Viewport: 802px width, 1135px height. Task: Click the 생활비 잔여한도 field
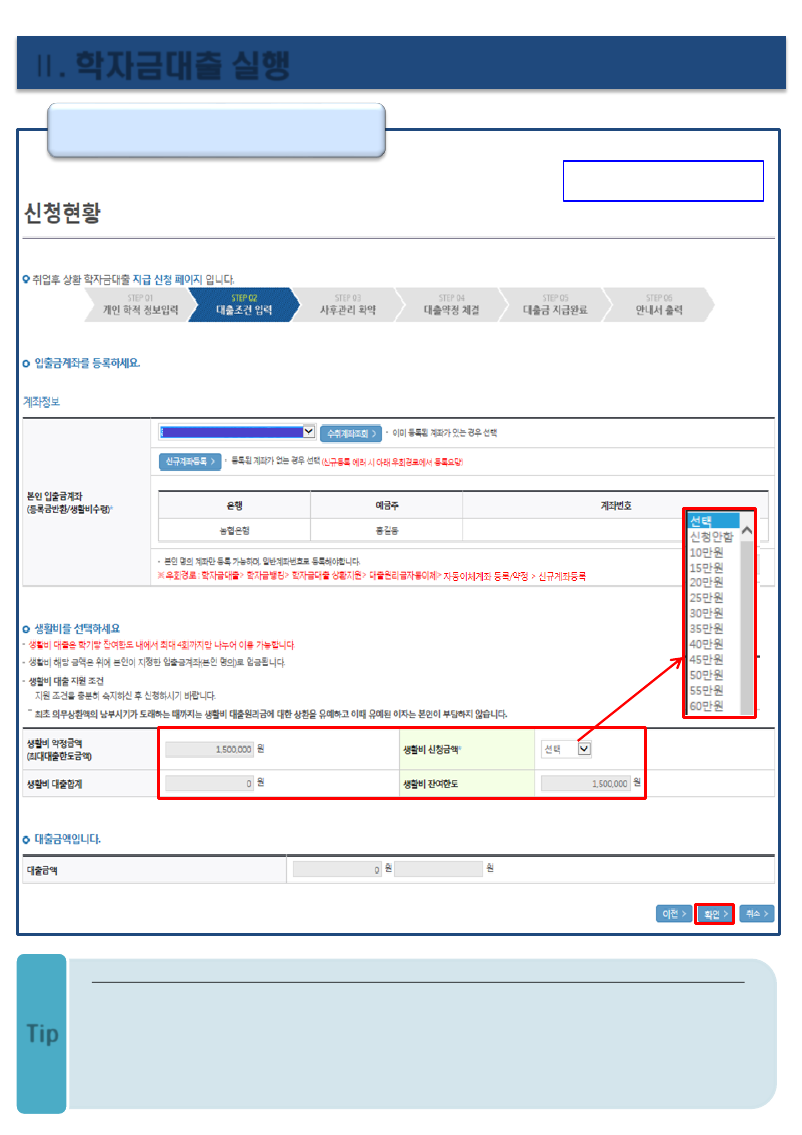tap(586, 783)
